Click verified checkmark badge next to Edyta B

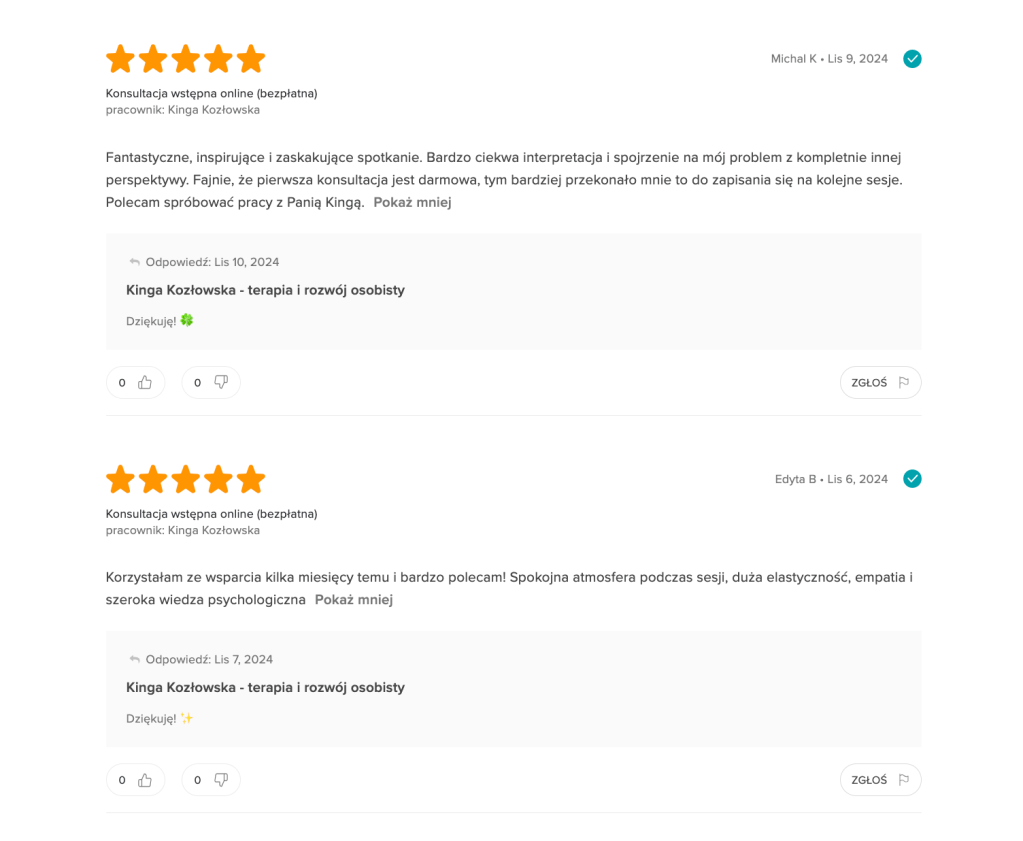pos(912,479)
